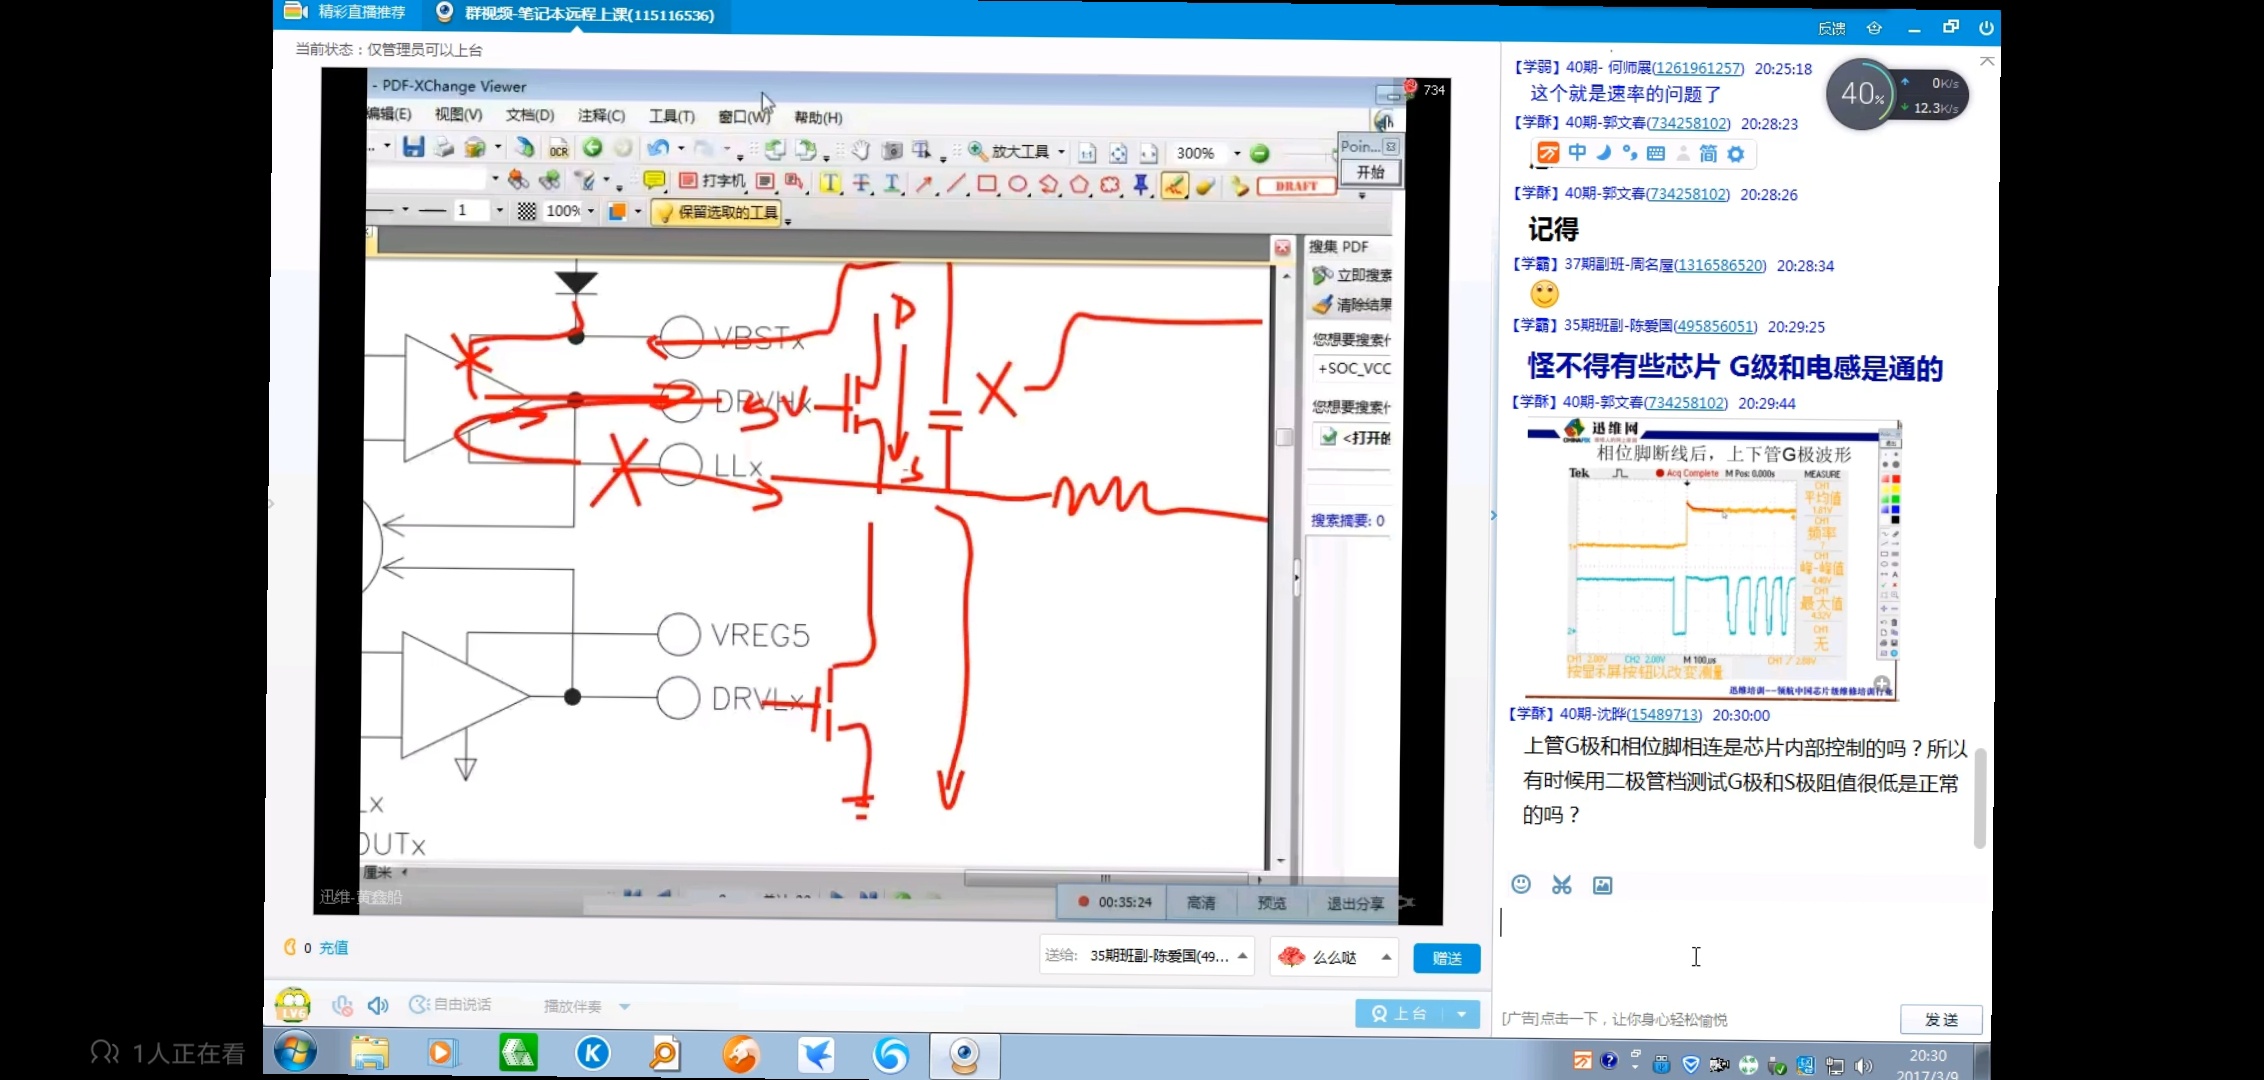The height and width of the screenshot is (1080, 2264).
Task: Toggle the muted microphone icon
Action: [x=342, y=1005]
